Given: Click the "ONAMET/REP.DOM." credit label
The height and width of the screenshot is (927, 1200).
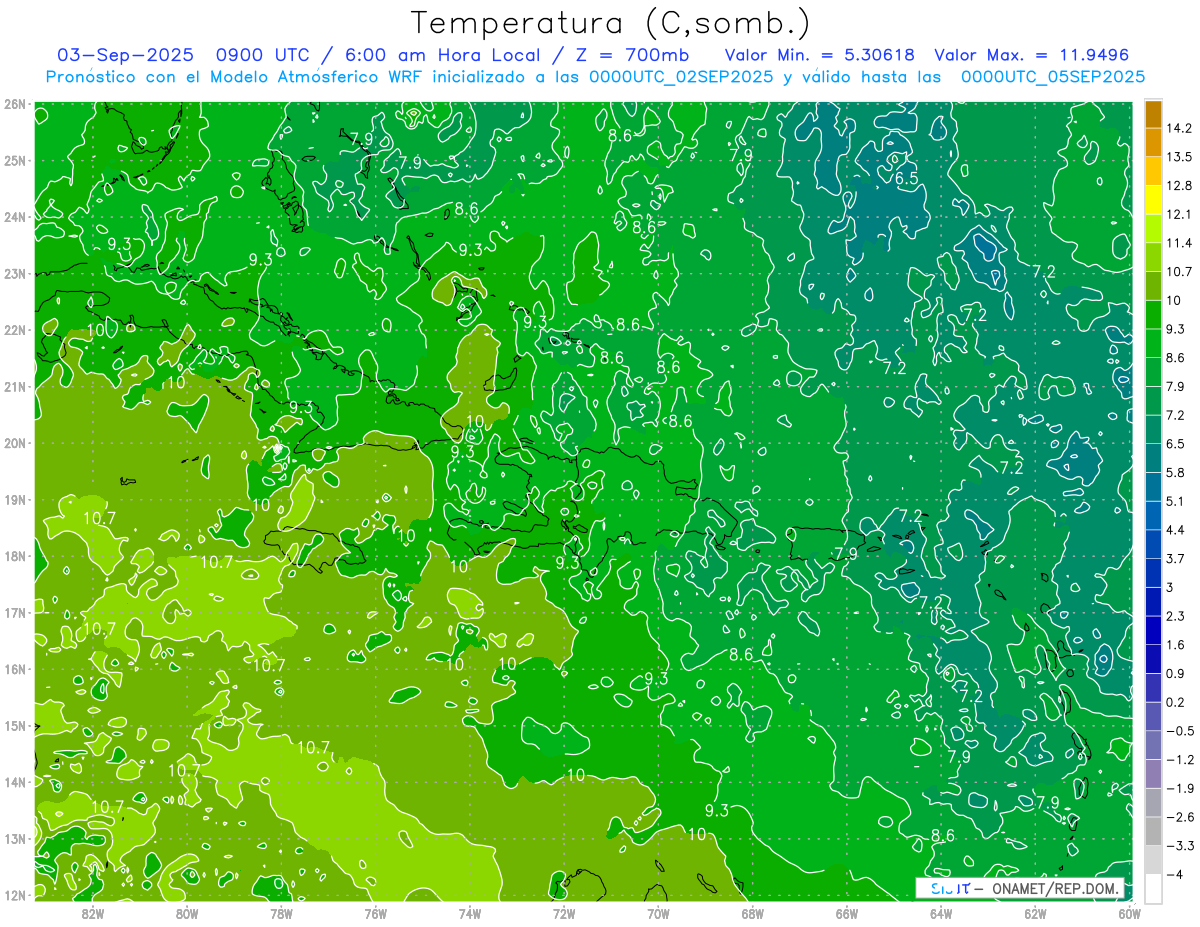Looking at the screenshot, I should (x=1057, y=889).
